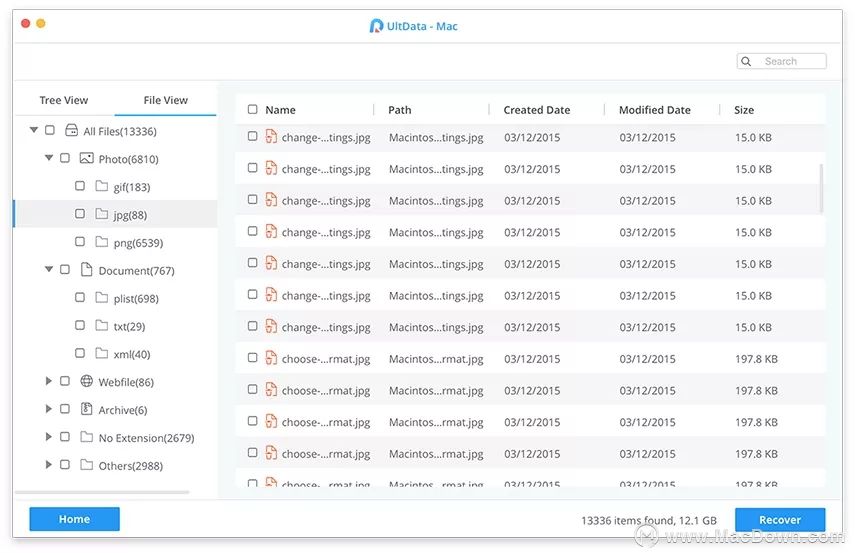Expand the Webfile(86) node
The image size is (855, 553).
coord(49,381)
